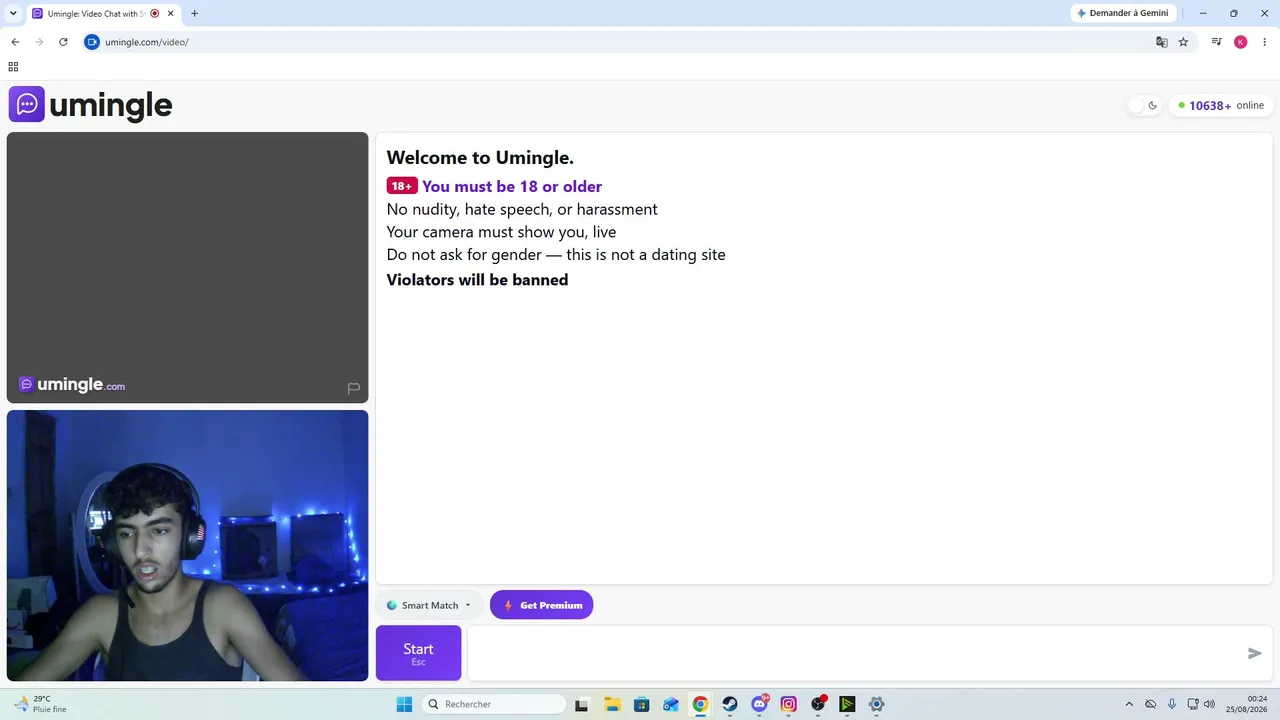Expand the tab search dropdown

13,14
